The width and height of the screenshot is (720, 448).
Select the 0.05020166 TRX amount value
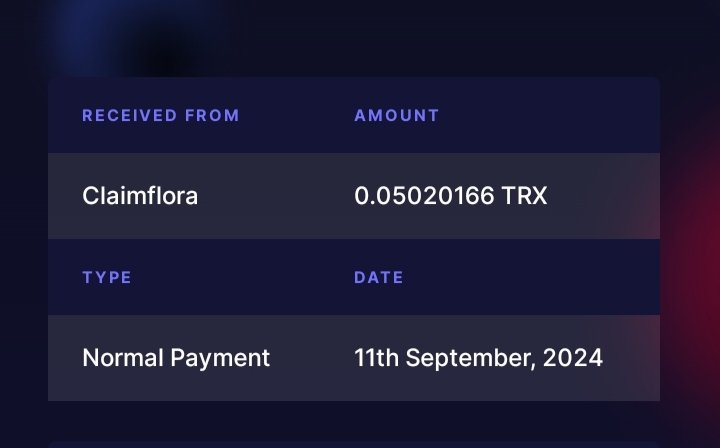450,196
